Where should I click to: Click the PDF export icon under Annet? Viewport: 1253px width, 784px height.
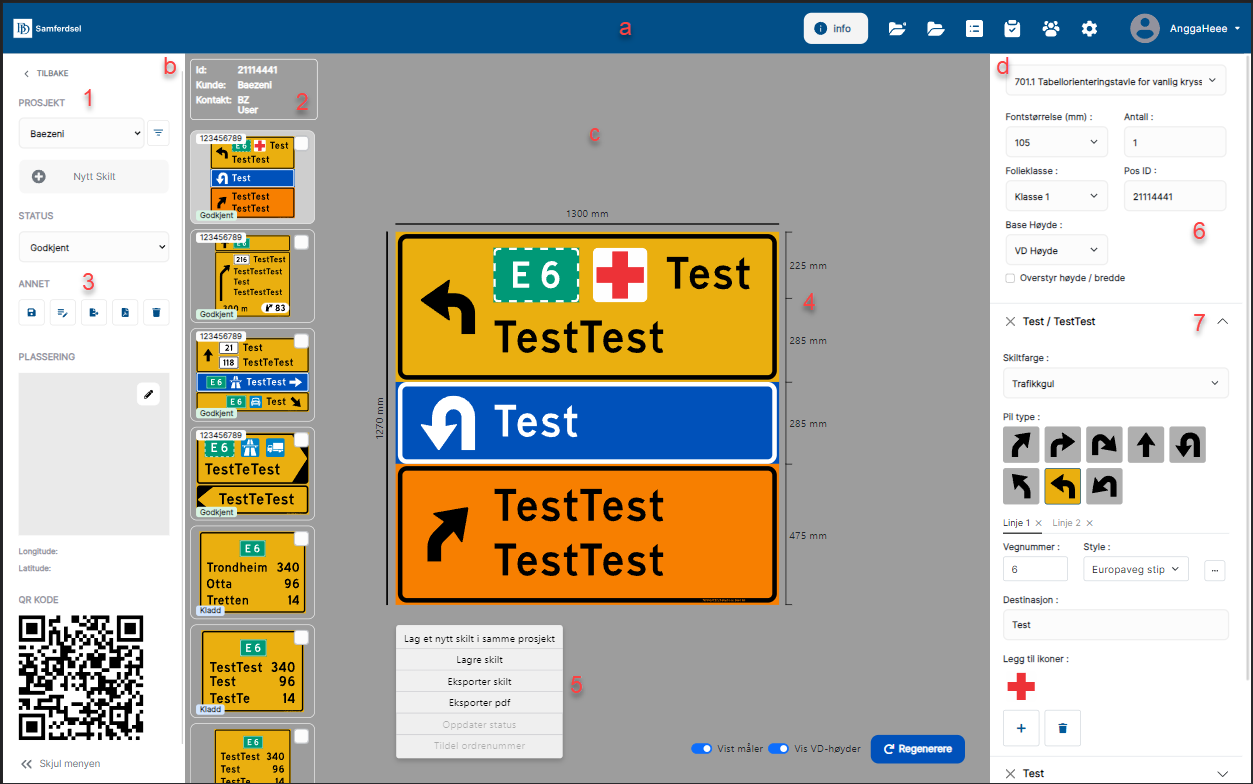point(125,313)
